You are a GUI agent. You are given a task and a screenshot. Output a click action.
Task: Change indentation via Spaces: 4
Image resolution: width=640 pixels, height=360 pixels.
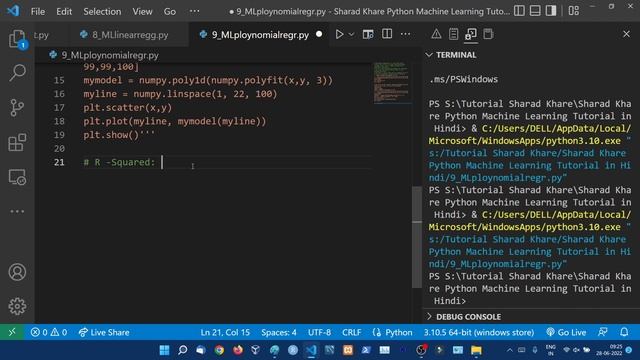pyautogui.click(x=279, y=332)
